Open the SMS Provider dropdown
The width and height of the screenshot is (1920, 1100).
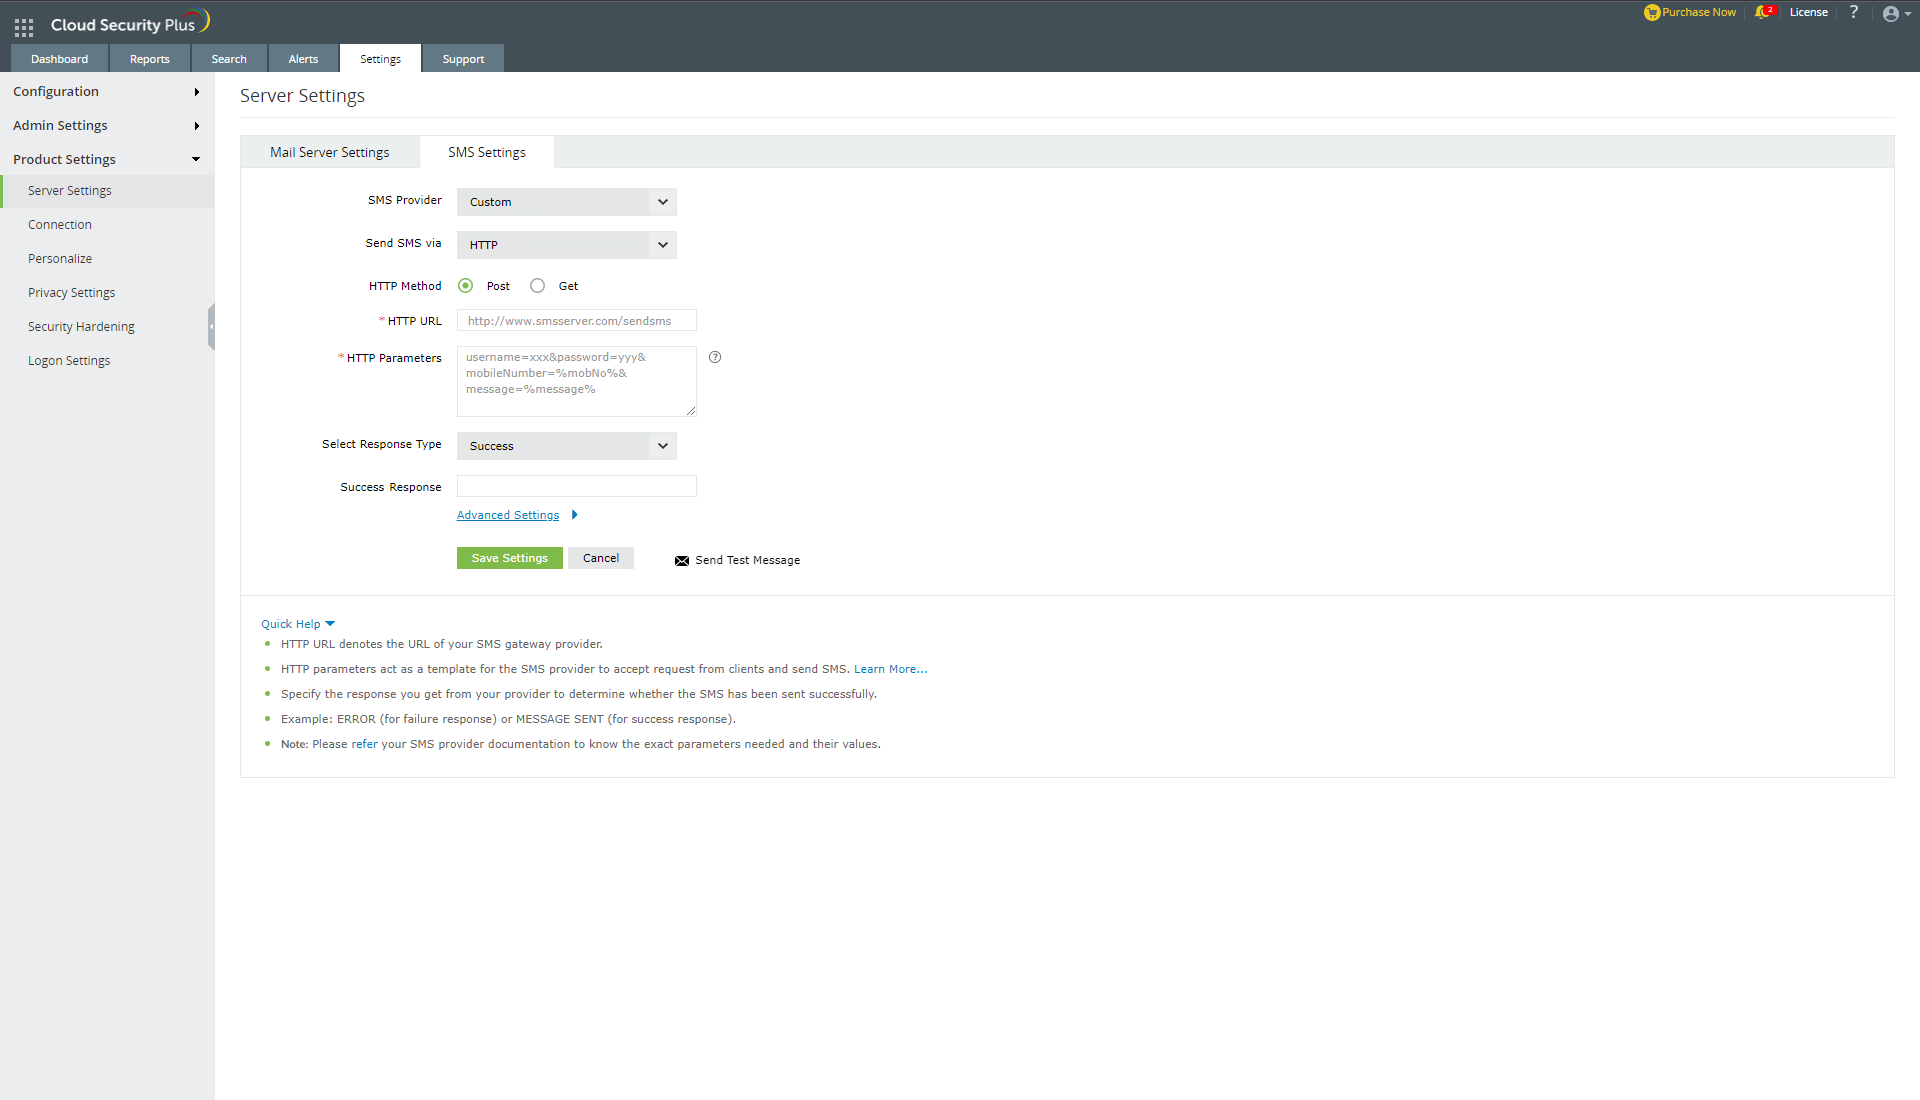click(566, 202)
